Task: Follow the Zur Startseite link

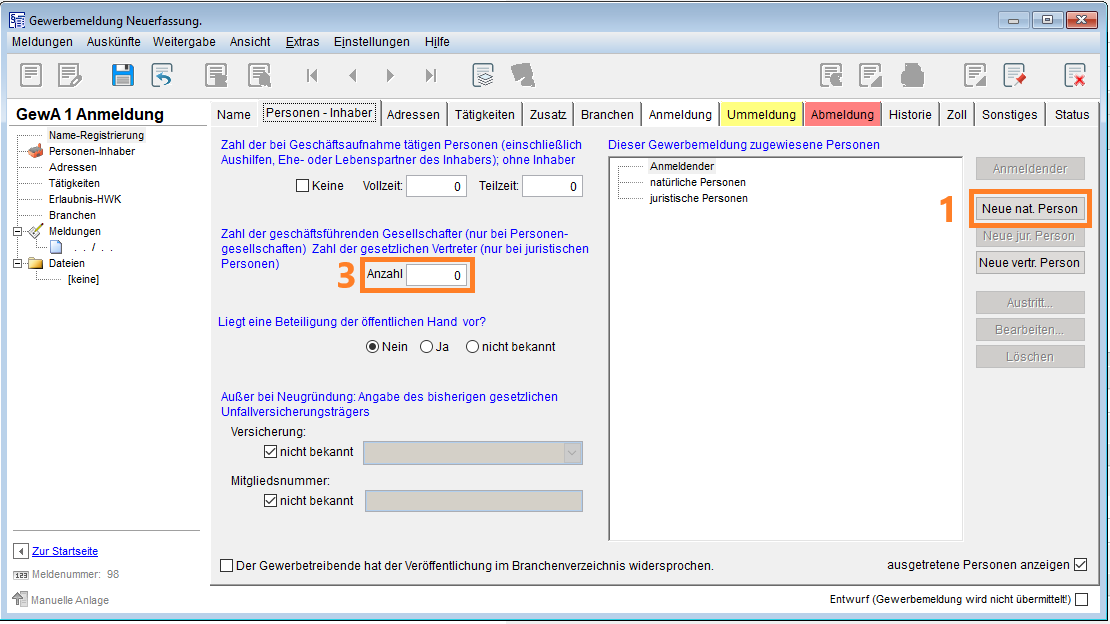Action: 65,551
